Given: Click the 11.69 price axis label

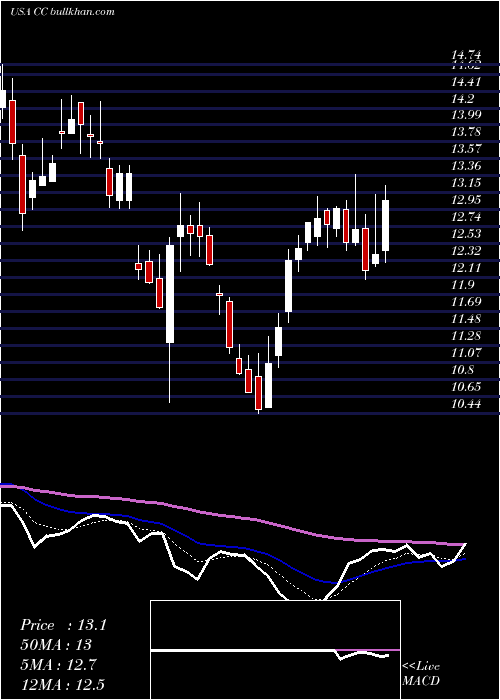Looking at the screenshot, I should point(467,302).
